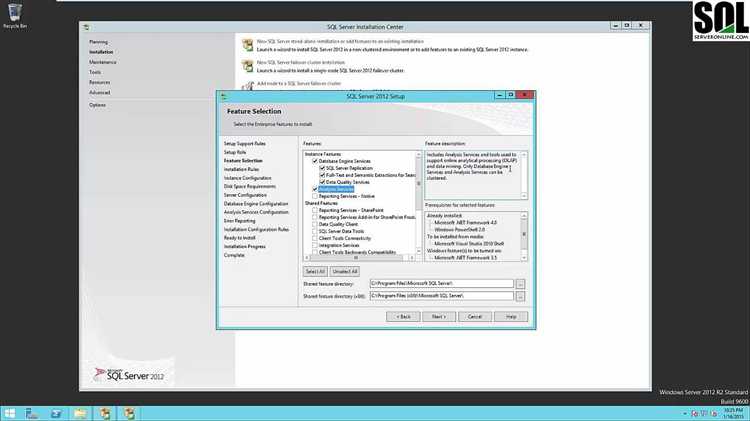Select Ready to Install step
The width and height of the screenshot is (750, 421).
pyautogui.click(x=240, y=238)
